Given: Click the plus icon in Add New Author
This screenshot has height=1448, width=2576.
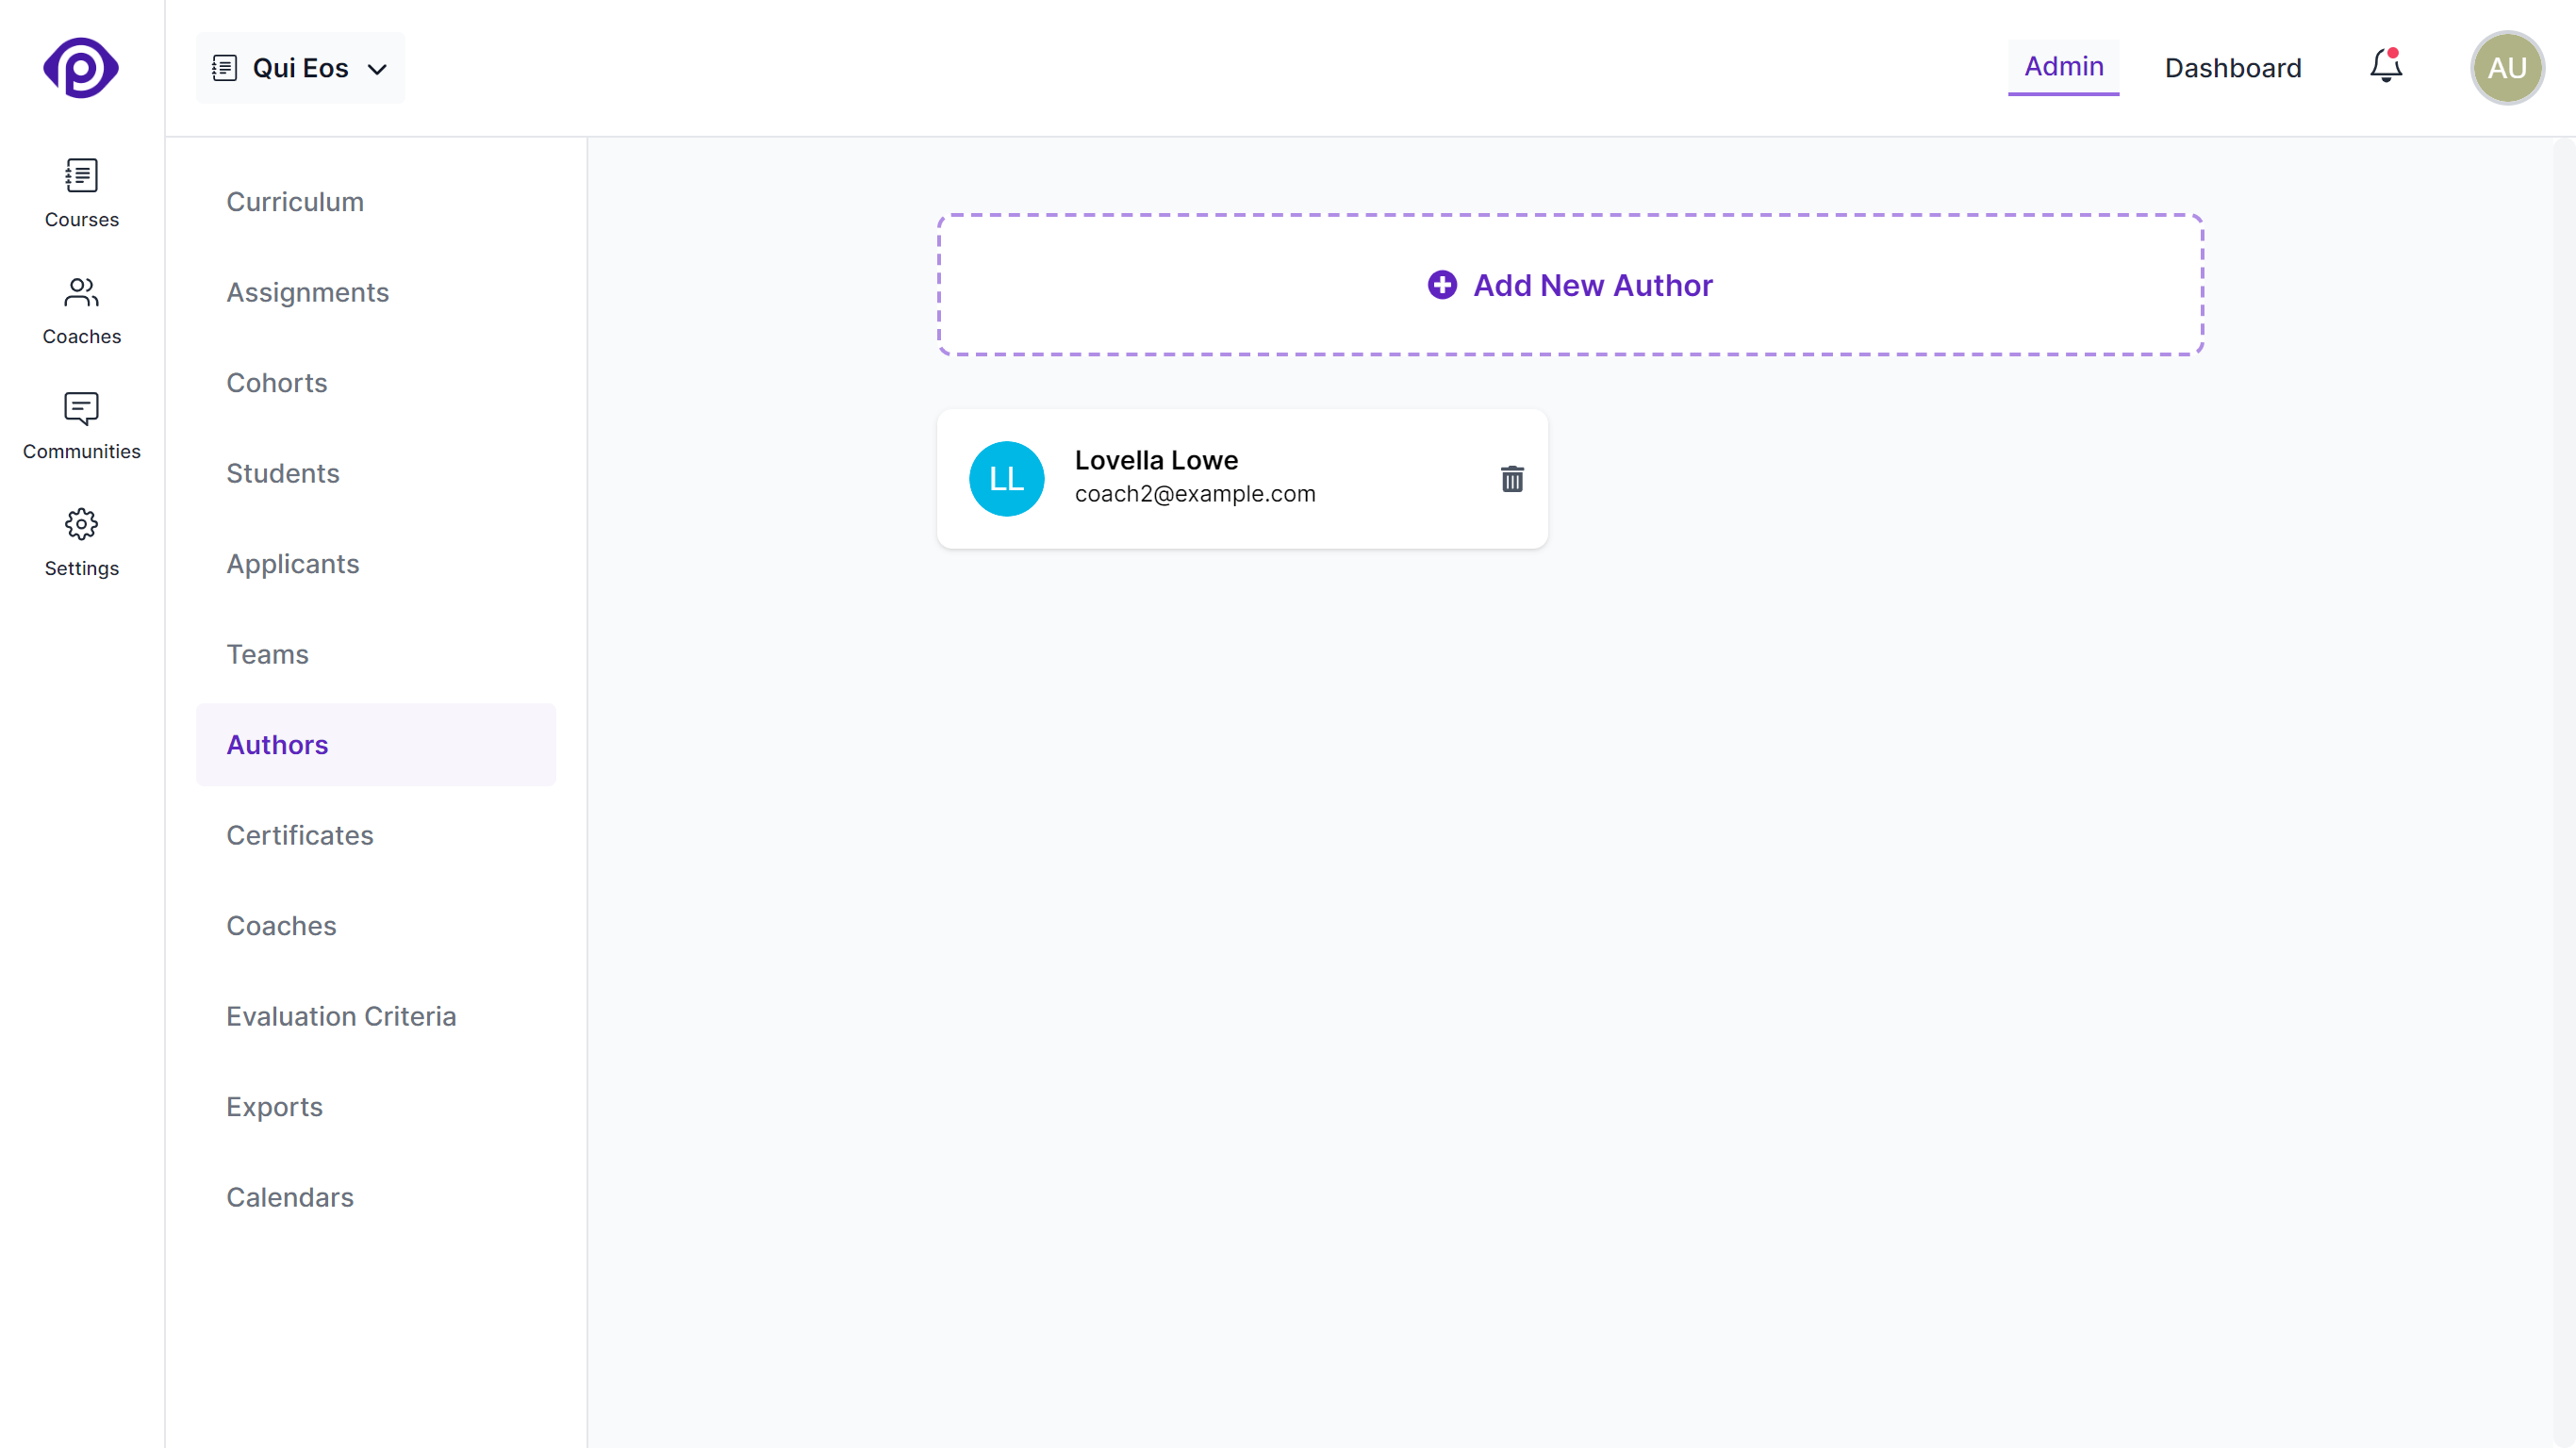Looking at the screenshot, I should point(1442,285).
